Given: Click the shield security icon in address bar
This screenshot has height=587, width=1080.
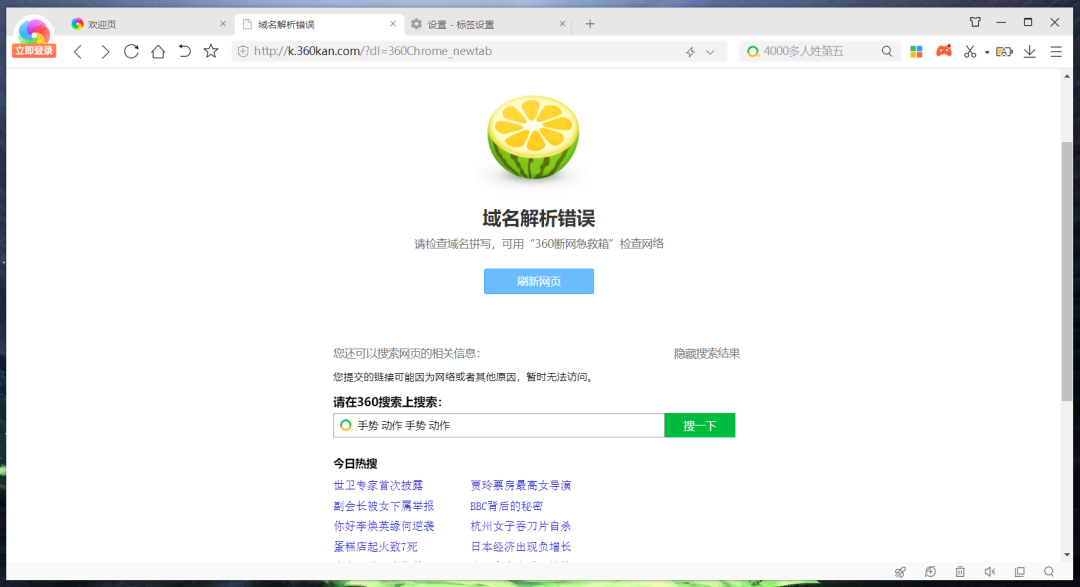Looking at the screenshot, I should coord(242,51).
